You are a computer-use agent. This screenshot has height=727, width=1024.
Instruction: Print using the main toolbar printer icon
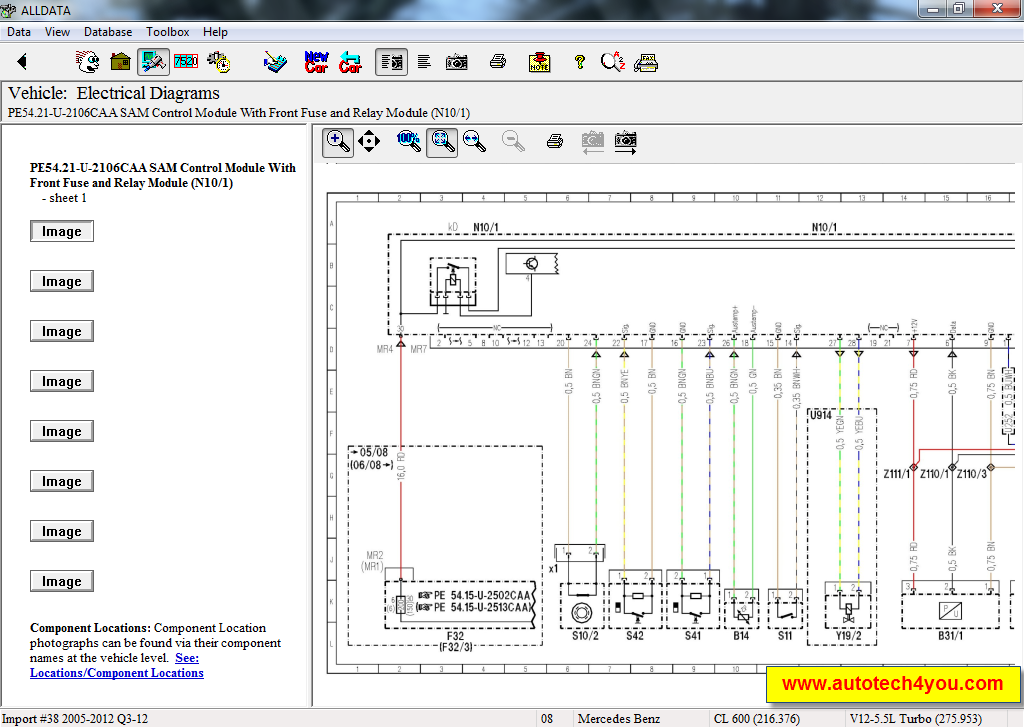[498, 62]
